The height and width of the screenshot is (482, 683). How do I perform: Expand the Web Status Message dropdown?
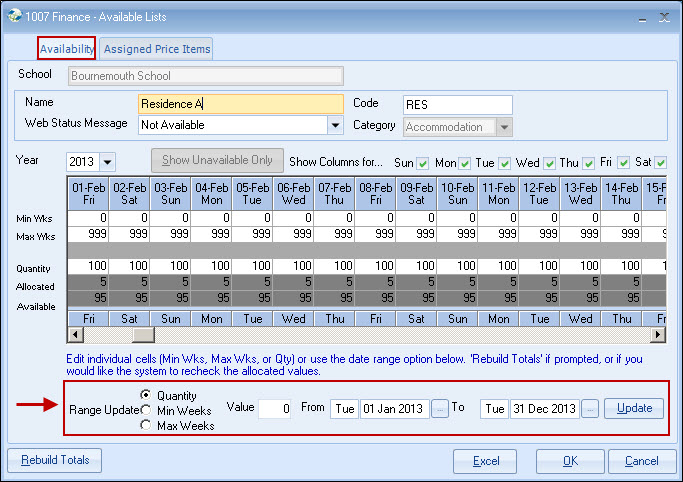click(x=335, y=125)
